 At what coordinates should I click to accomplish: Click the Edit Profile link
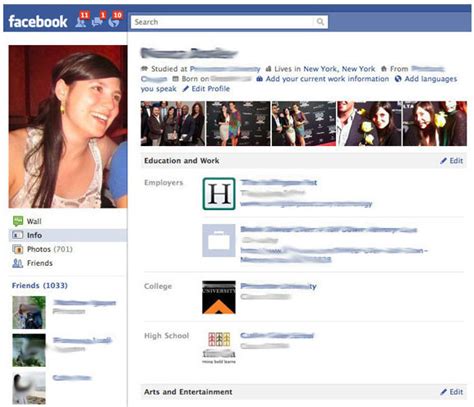tap(211, 89)
